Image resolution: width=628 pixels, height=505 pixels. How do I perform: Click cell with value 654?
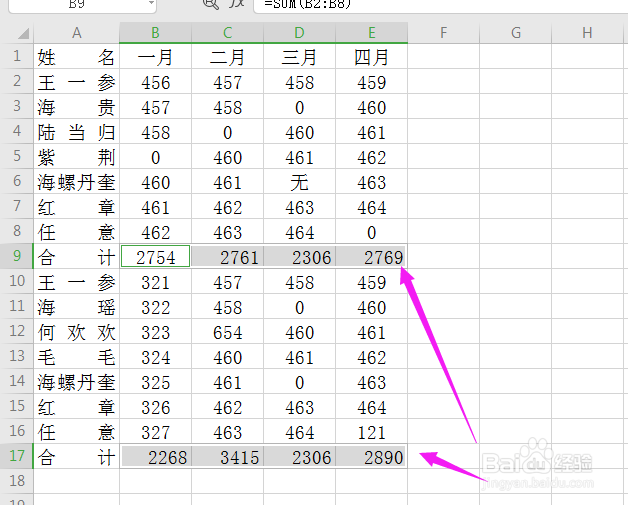[x=227, y=332]
